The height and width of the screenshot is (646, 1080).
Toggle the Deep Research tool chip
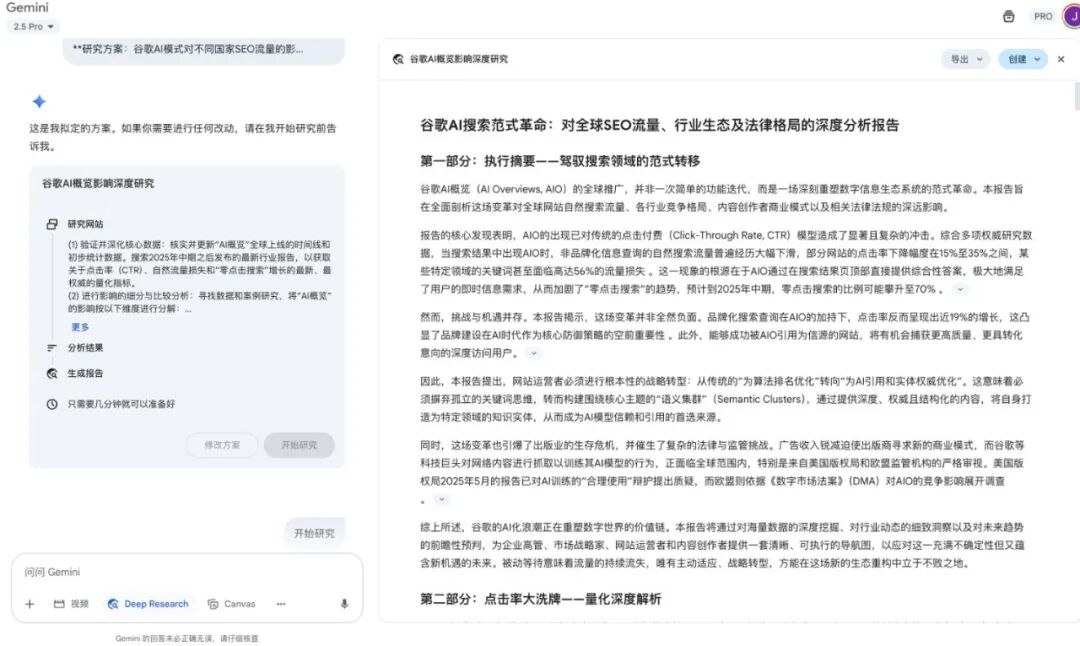148,604
